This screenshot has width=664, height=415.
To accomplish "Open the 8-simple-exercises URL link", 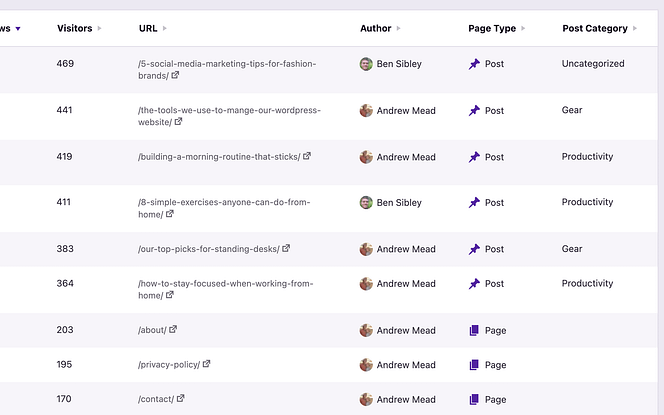I will tap(224, 202).
